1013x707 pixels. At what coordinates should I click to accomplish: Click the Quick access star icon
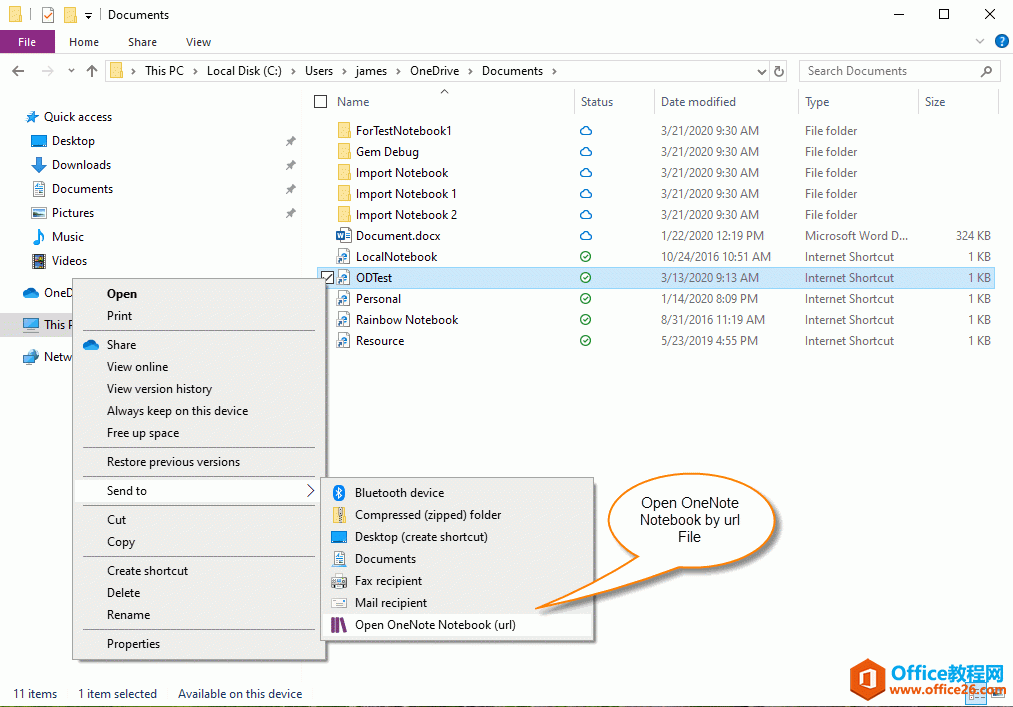32,117
